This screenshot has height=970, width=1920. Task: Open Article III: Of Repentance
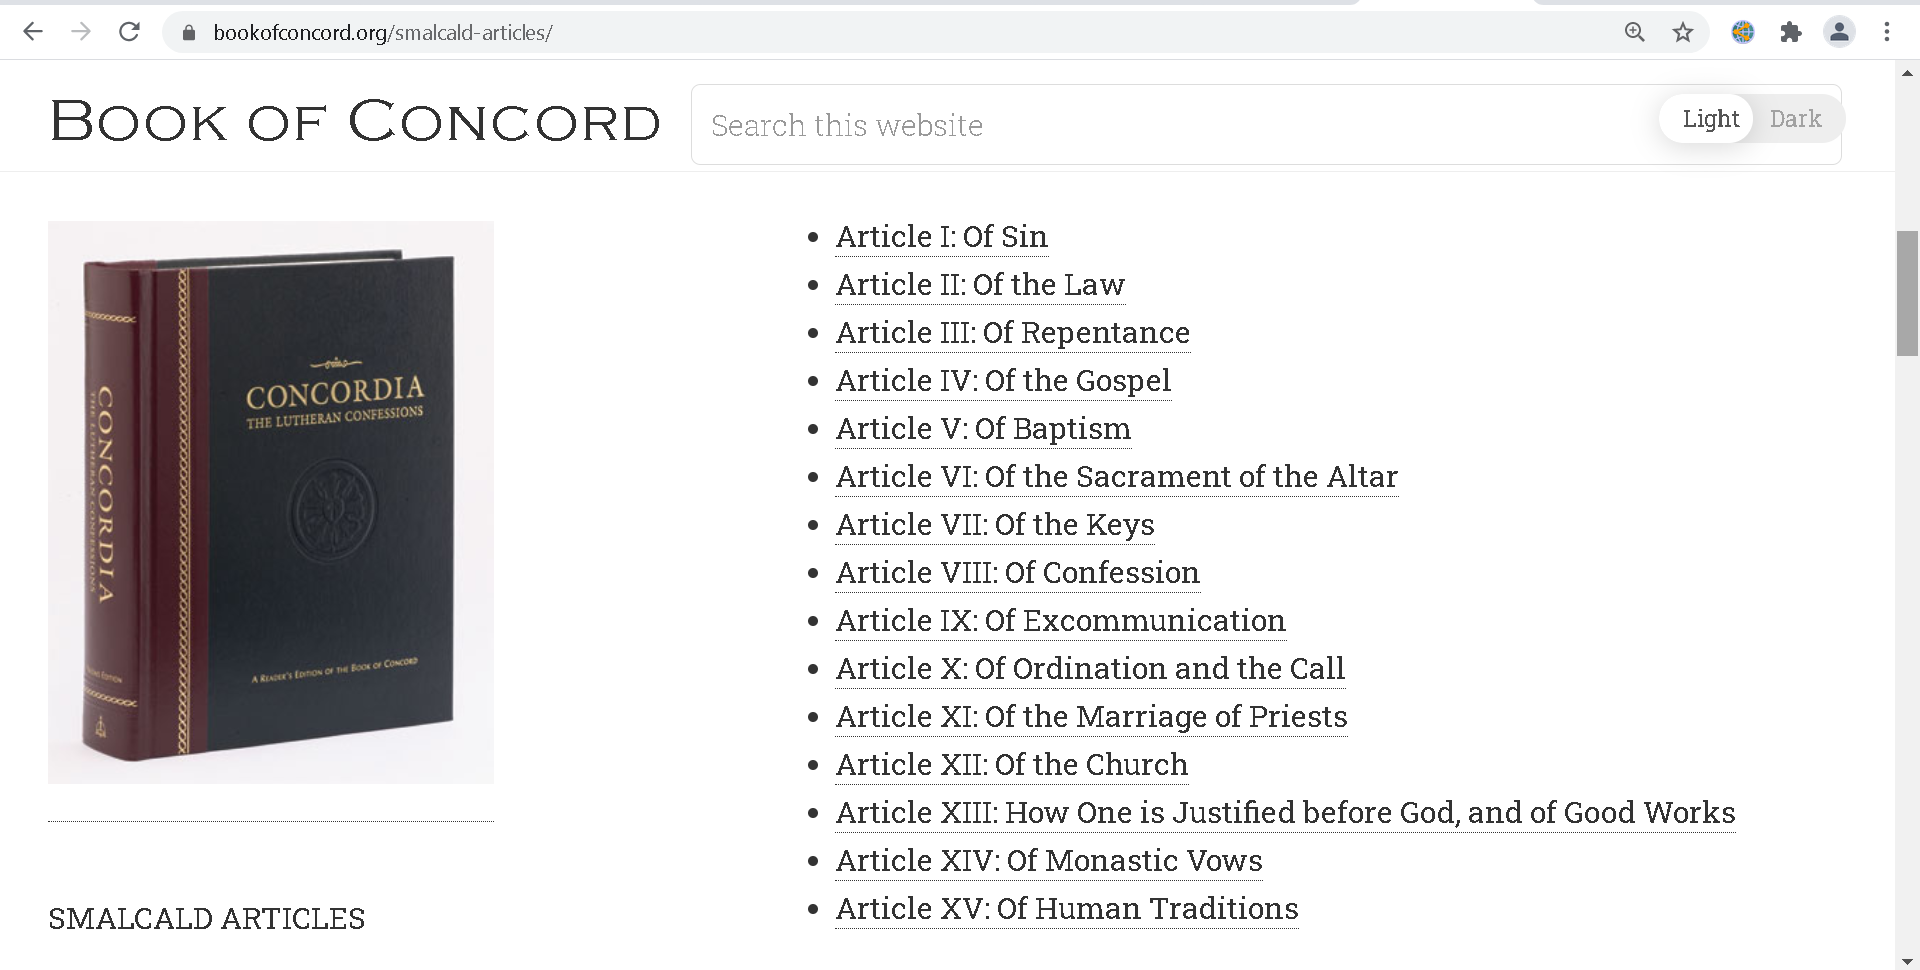click(1012, 332)
